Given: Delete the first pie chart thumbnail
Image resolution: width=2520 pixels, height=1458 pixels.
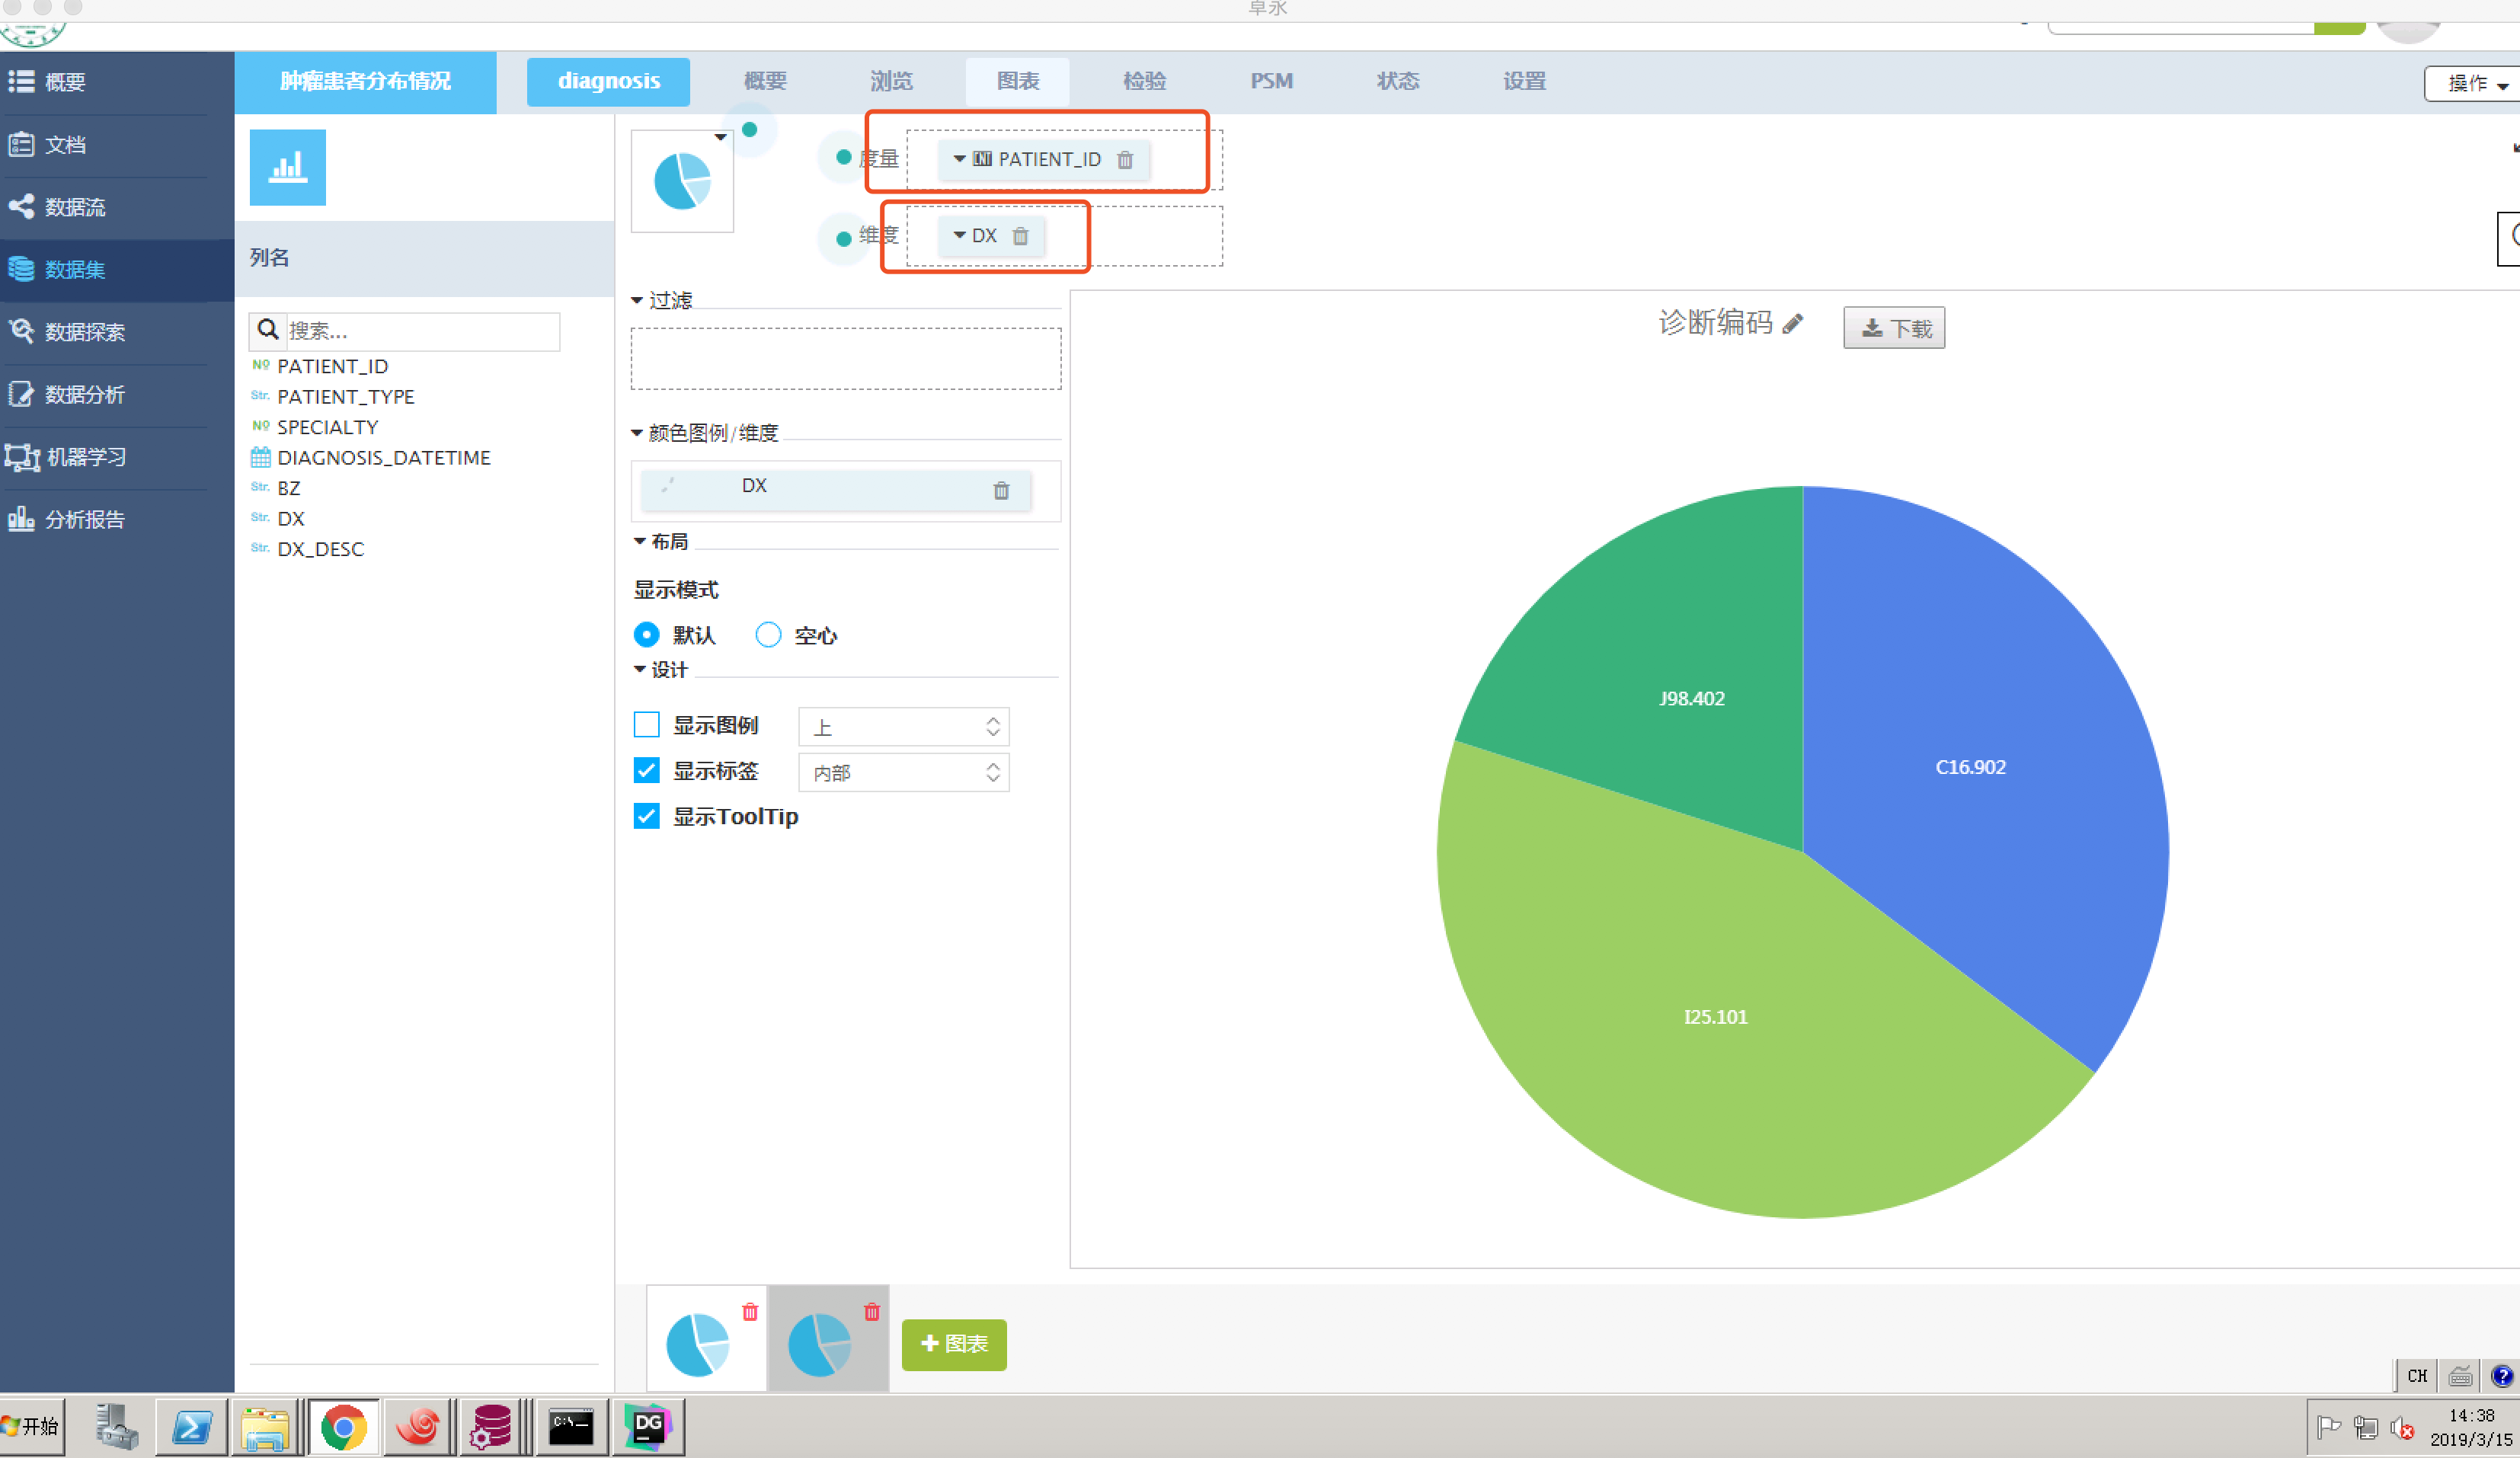Looking at the screenshot, I should click(750, 1312).
